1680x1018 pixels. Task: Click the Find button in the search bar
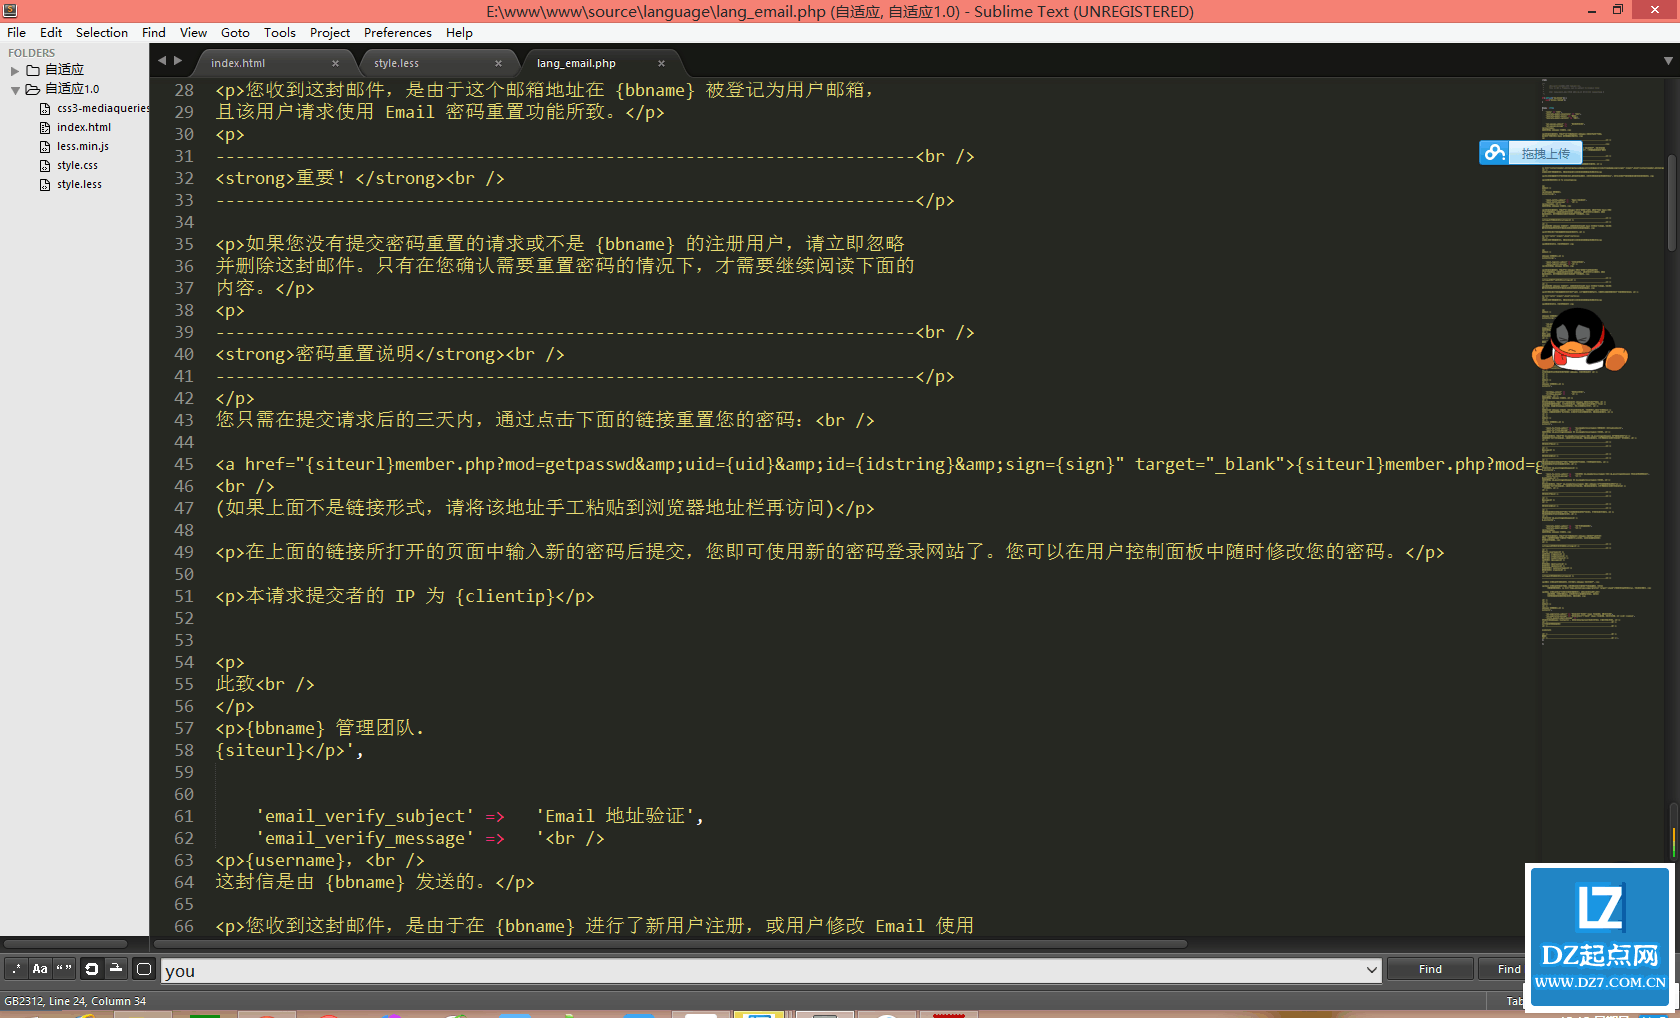click(1428, 968)
